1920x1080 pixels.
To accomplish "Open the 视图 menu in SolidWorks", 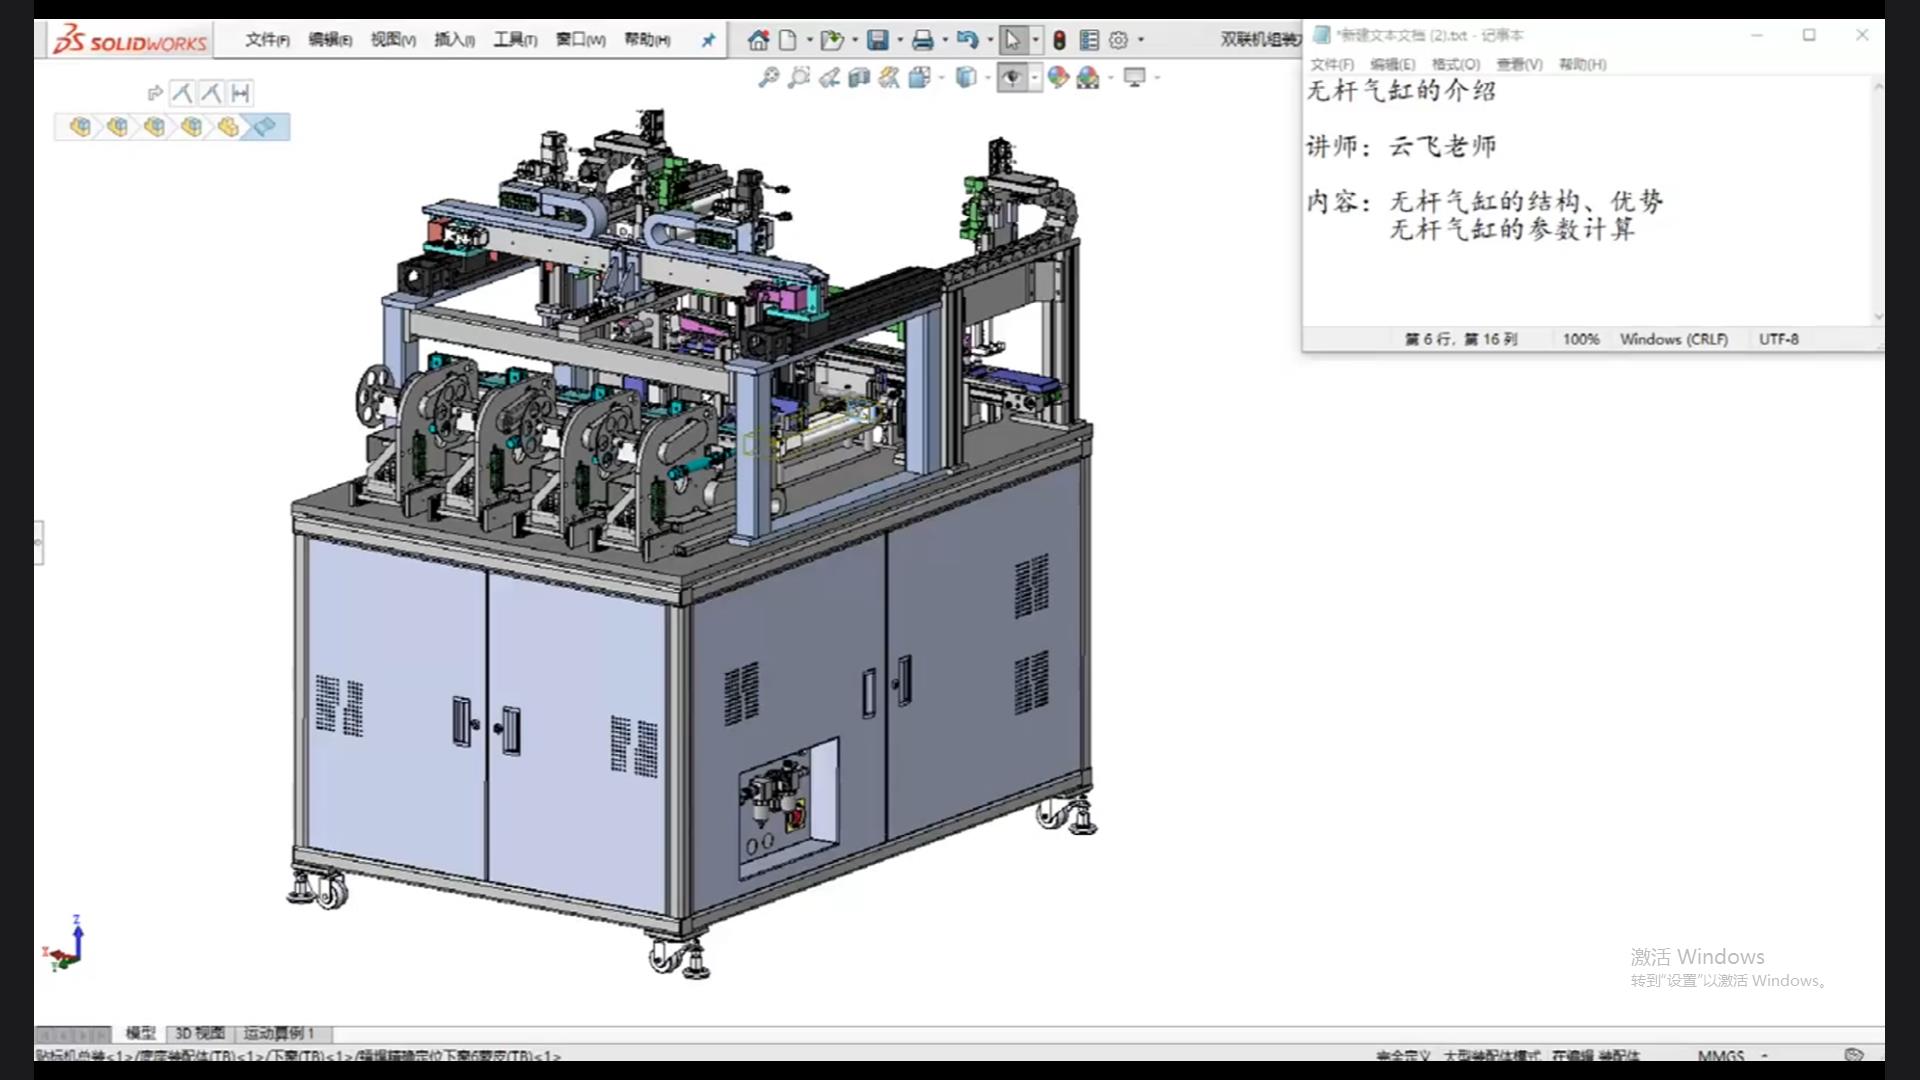I will click(x=393, y=39).
